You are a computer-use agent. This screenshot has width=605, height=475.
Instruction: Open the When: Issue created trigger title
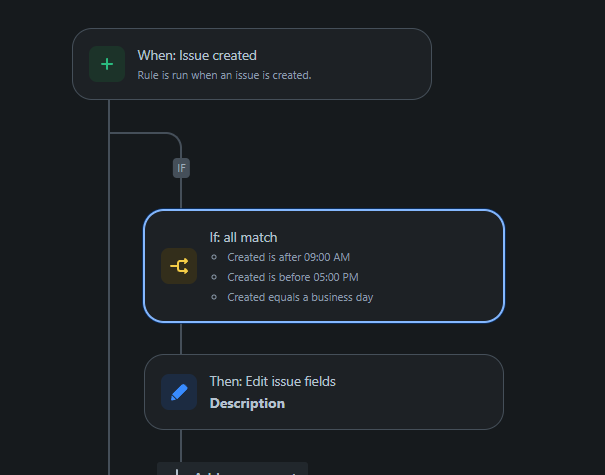point(197,56)
